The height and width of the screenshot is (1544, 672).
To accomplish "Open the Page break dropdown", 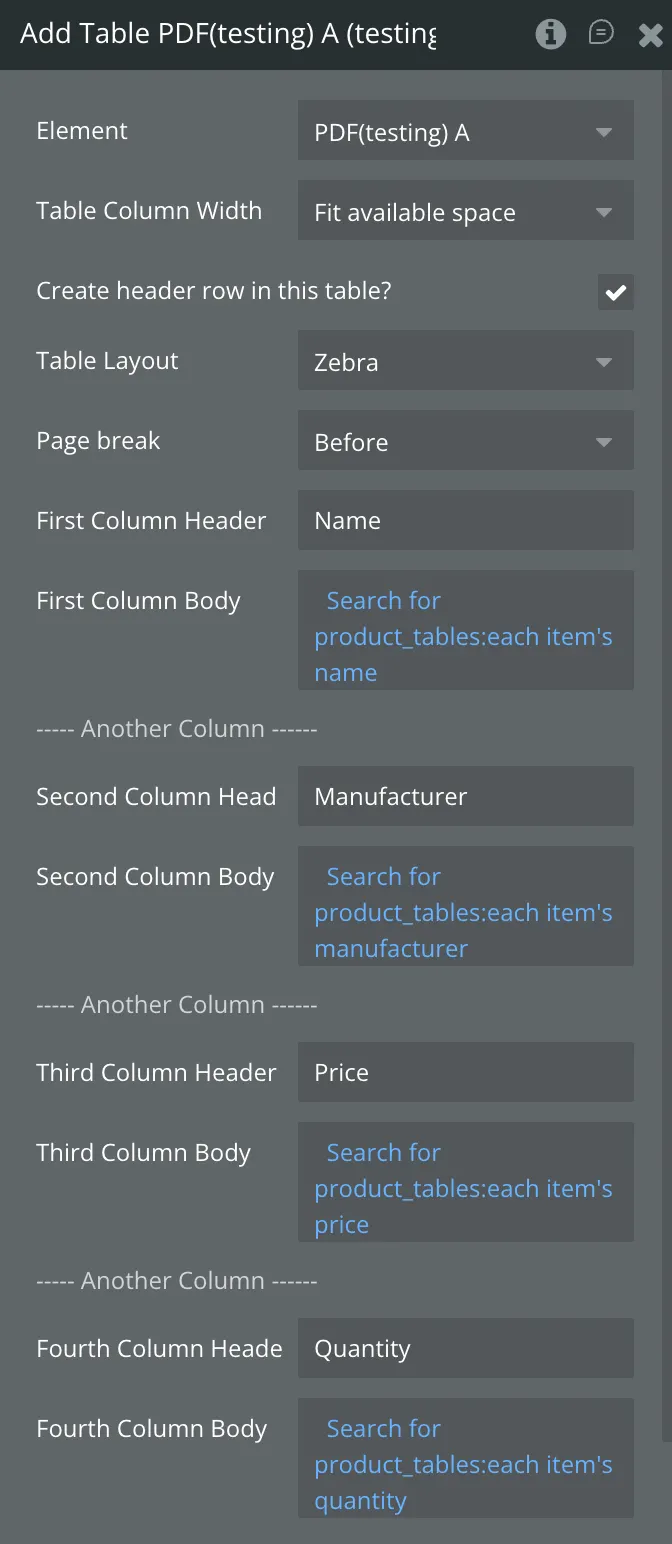I will (x=466, y=441).
